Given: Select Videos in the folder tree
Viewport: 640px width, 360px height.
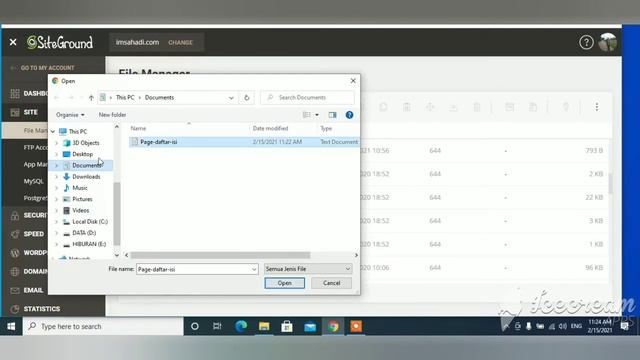Looking at the screenshot, I should tap(80, 211).
